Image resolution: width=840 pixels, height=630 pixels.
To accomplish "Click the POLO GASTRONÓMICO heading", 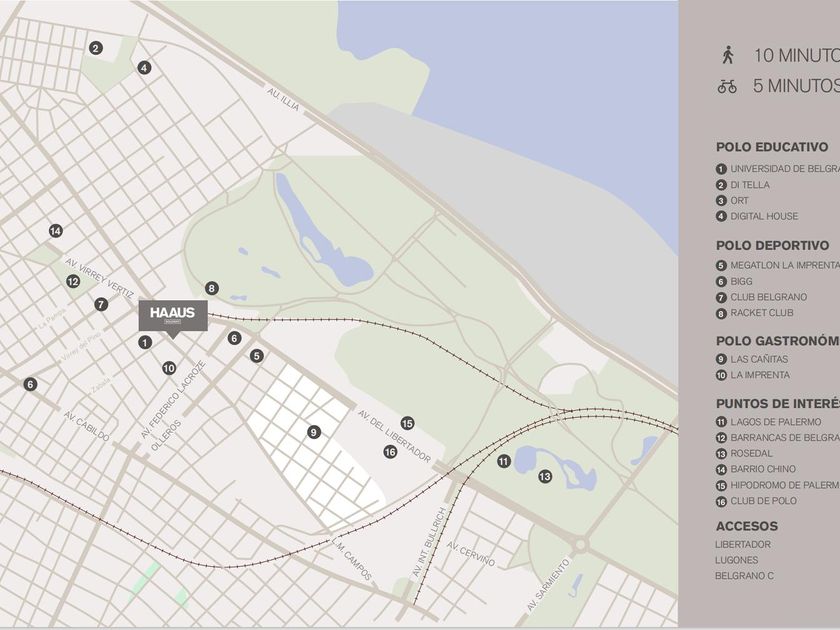I will click(778, 341).
